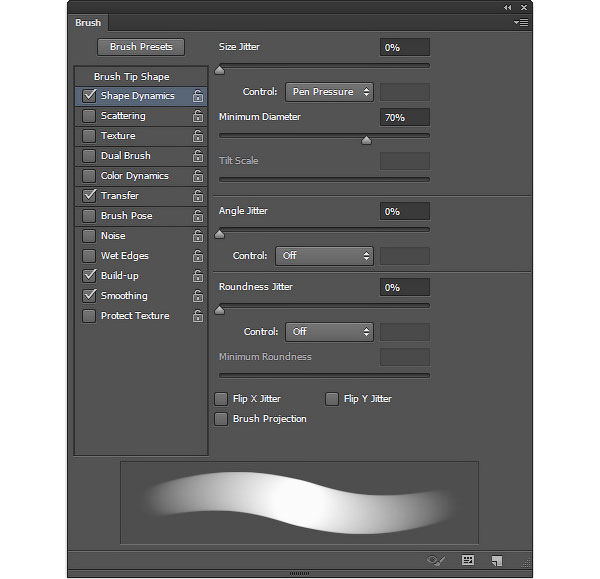Open Roundness Jitter Control dropdown

point(329,332)
